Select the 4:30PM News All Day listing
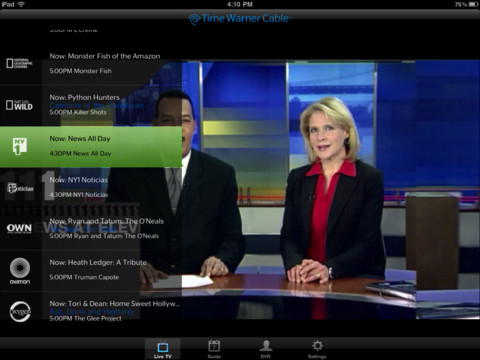 click(x=80, y=153)
